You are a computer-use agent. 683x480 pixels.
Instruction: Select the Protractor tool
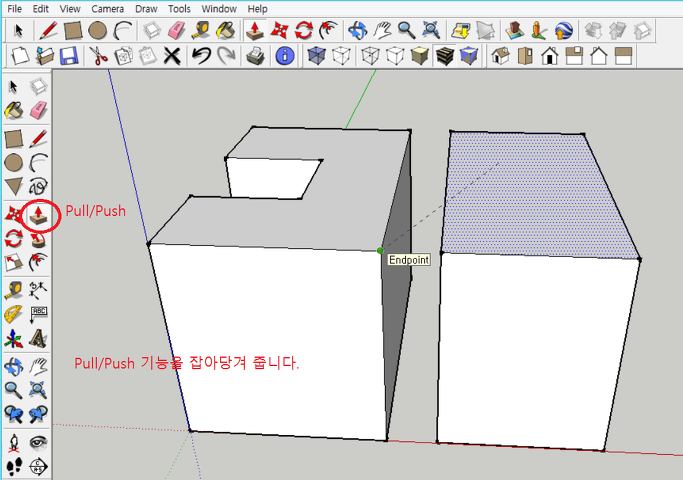(x=14, y=314)
